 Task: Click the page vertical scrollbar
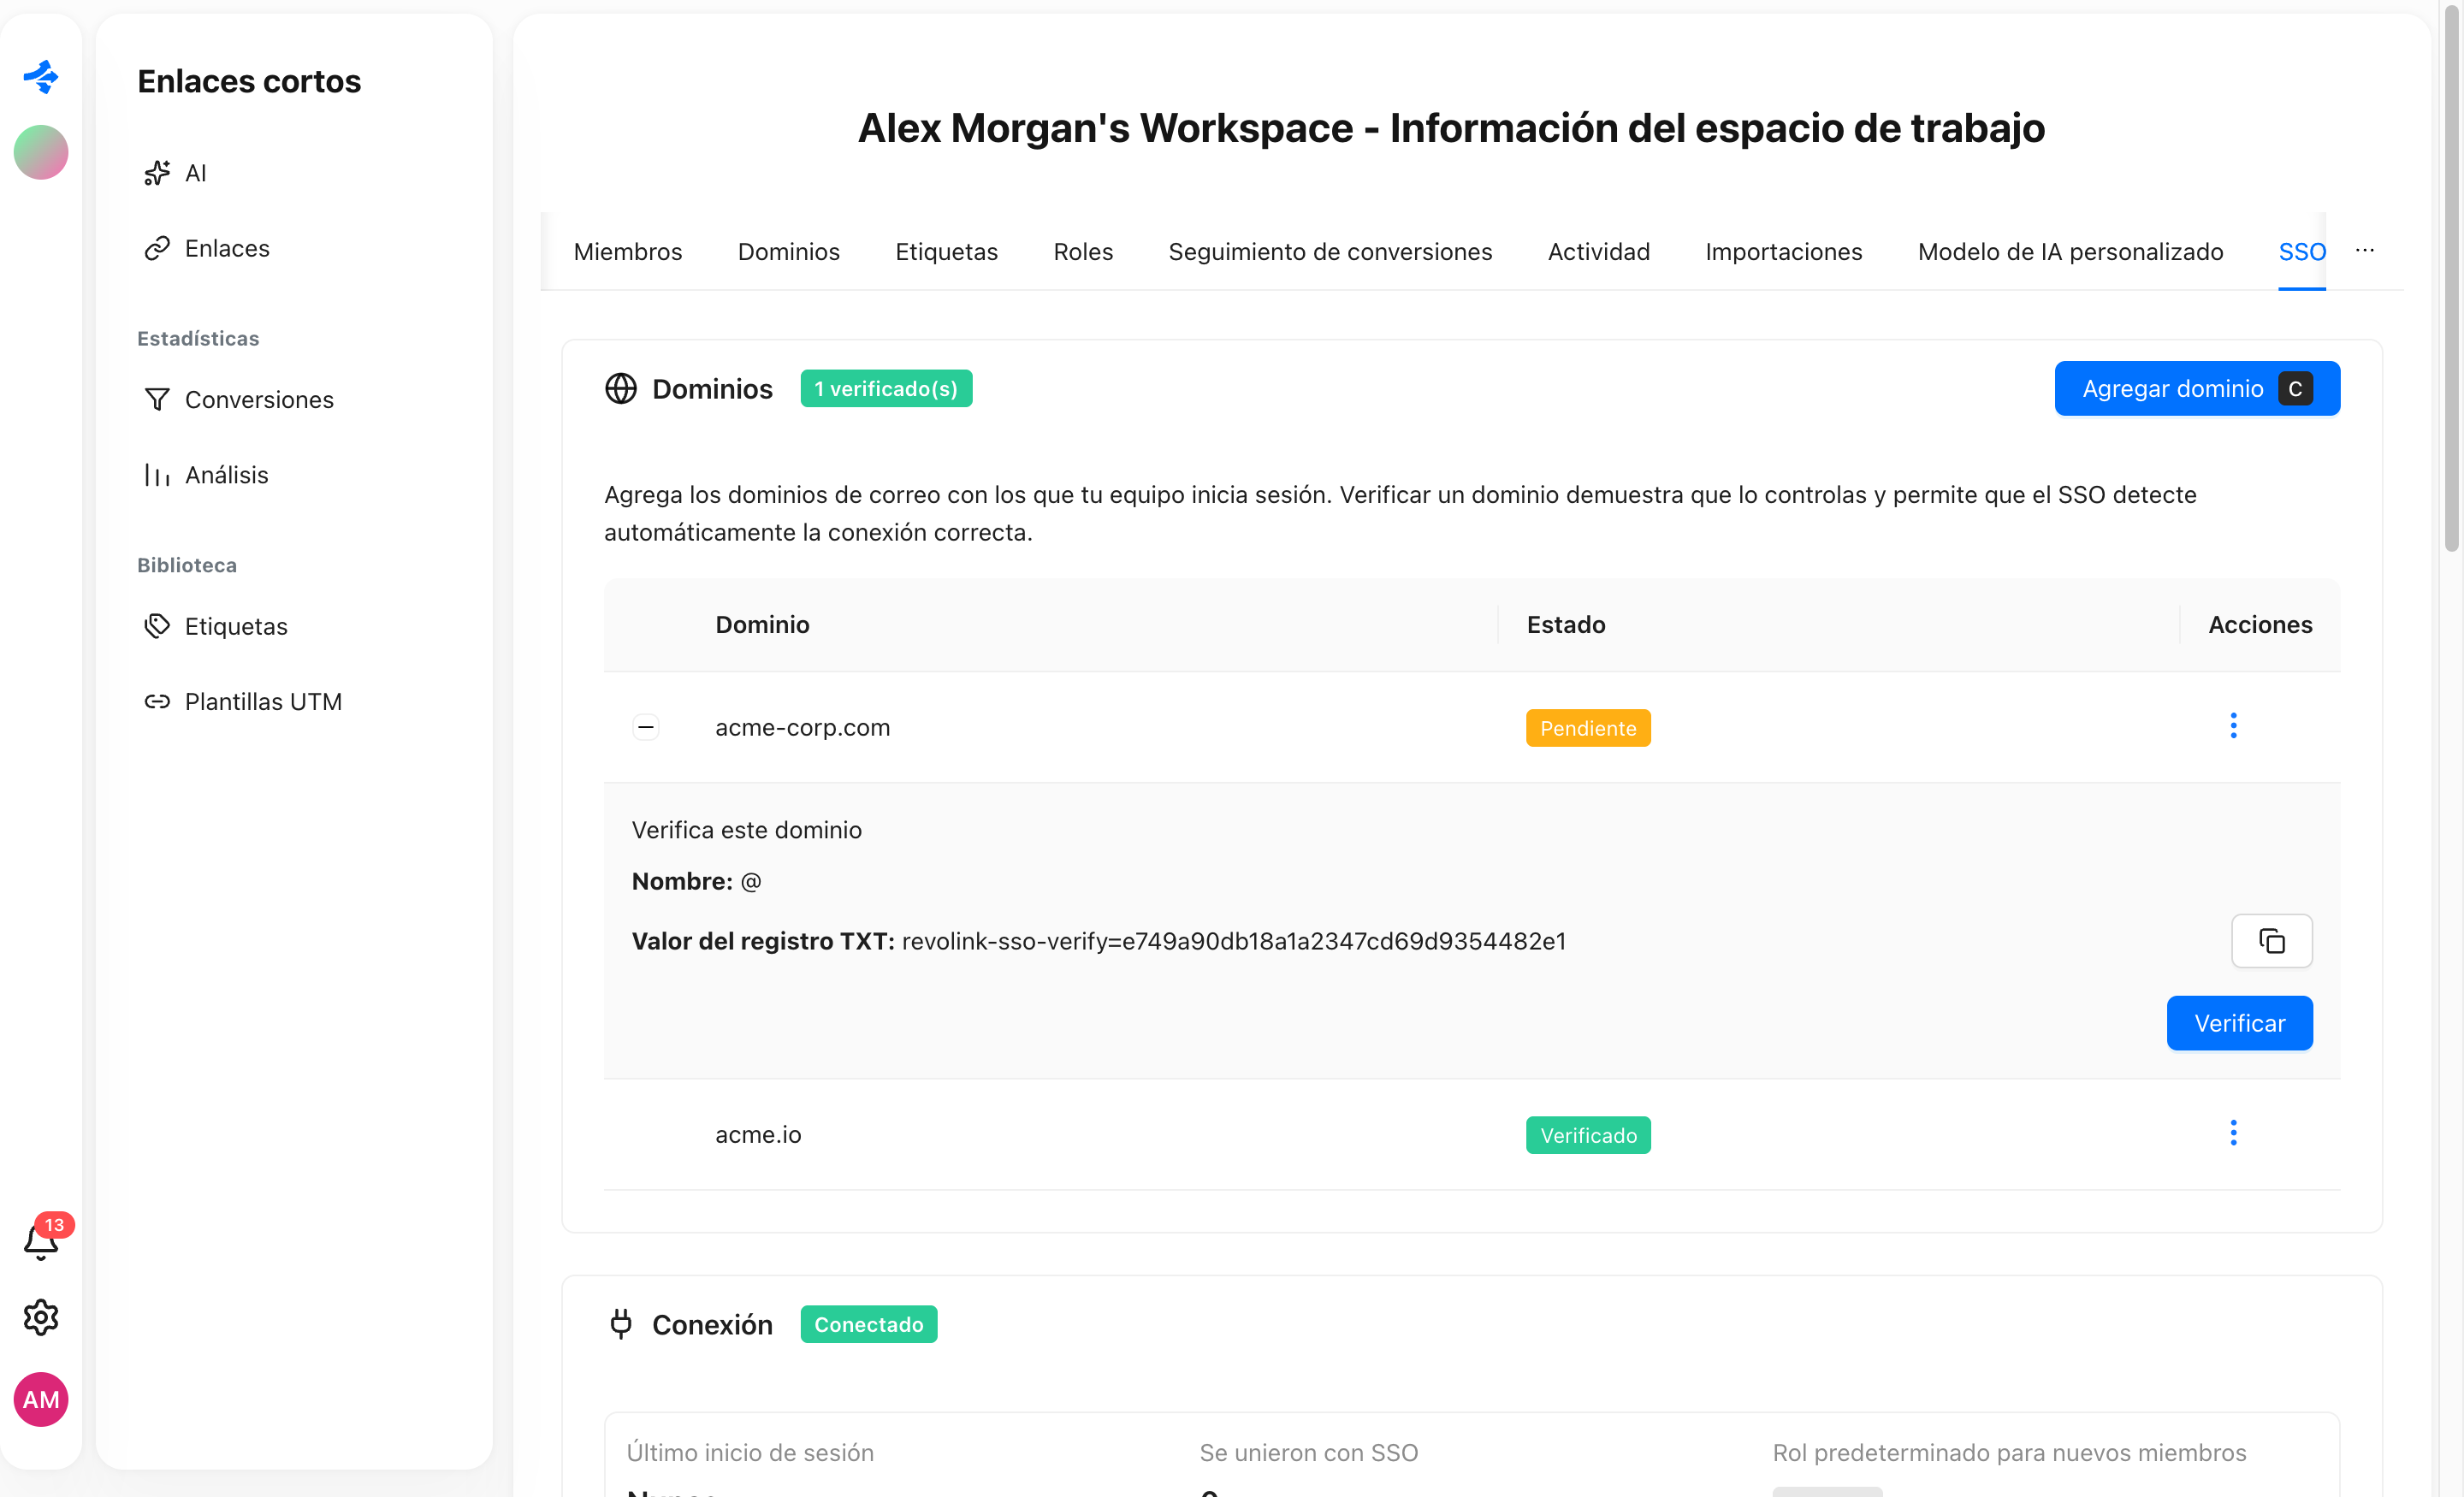pyautogui.click(x=2451, y=280)
